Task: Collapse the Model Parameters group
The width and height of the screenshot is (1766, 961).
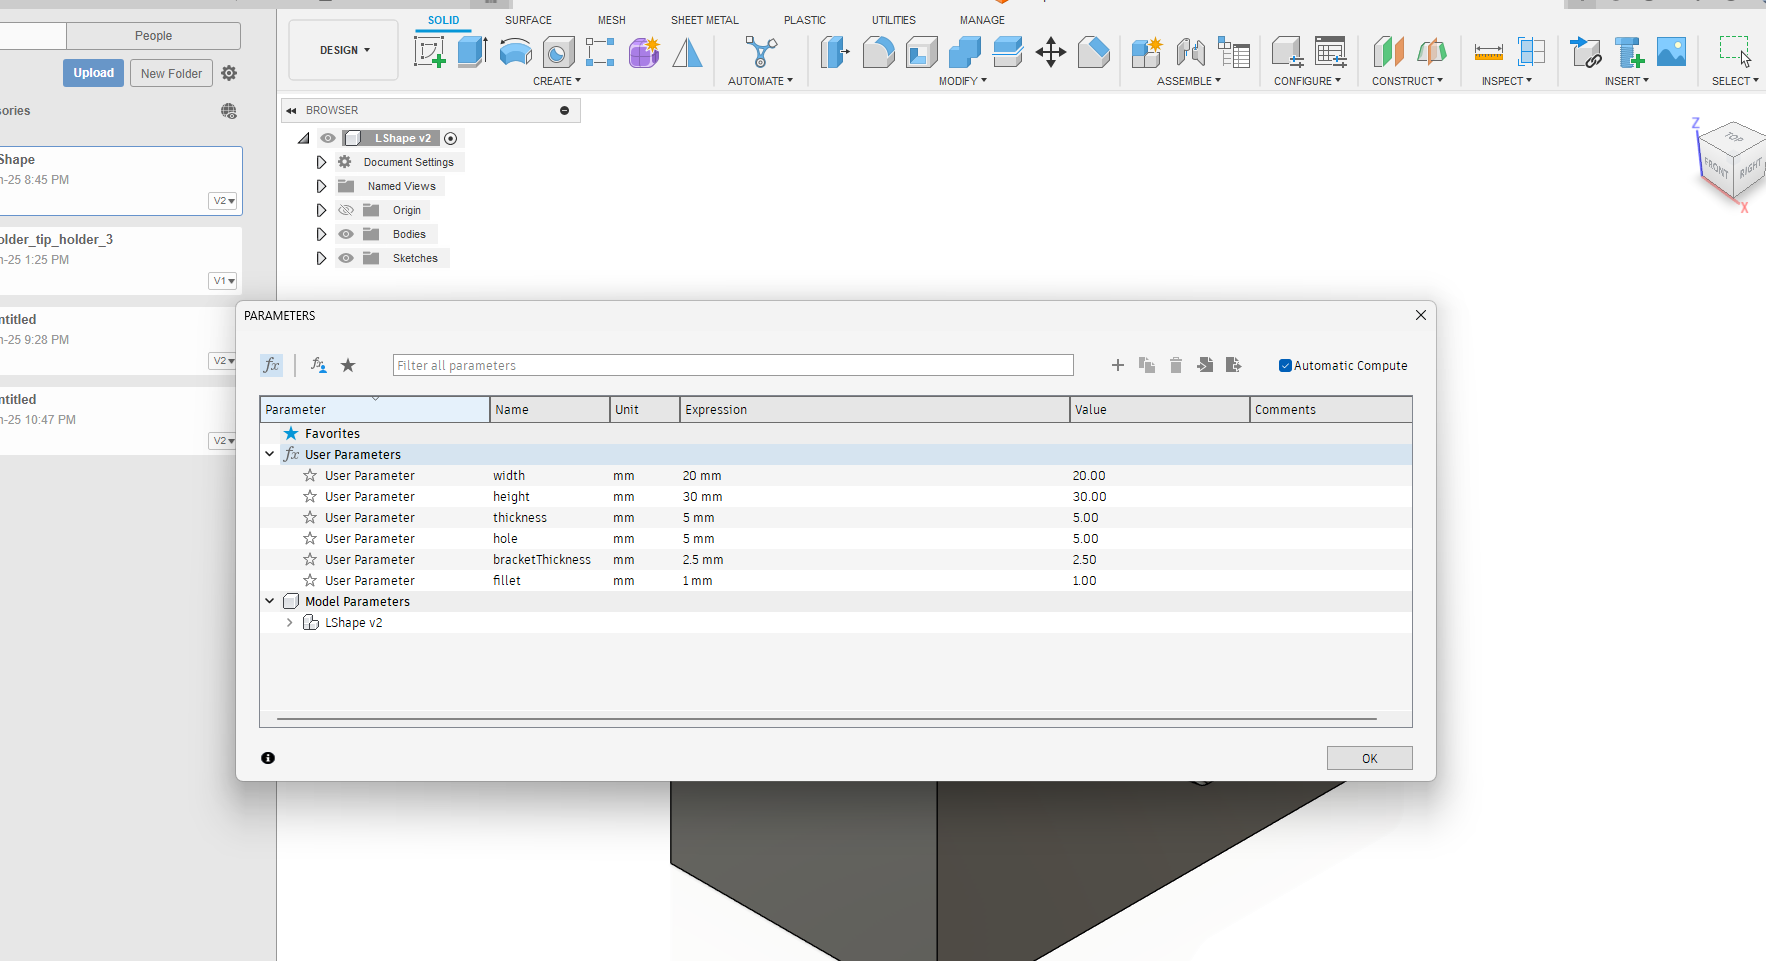Action: [270, 601]
